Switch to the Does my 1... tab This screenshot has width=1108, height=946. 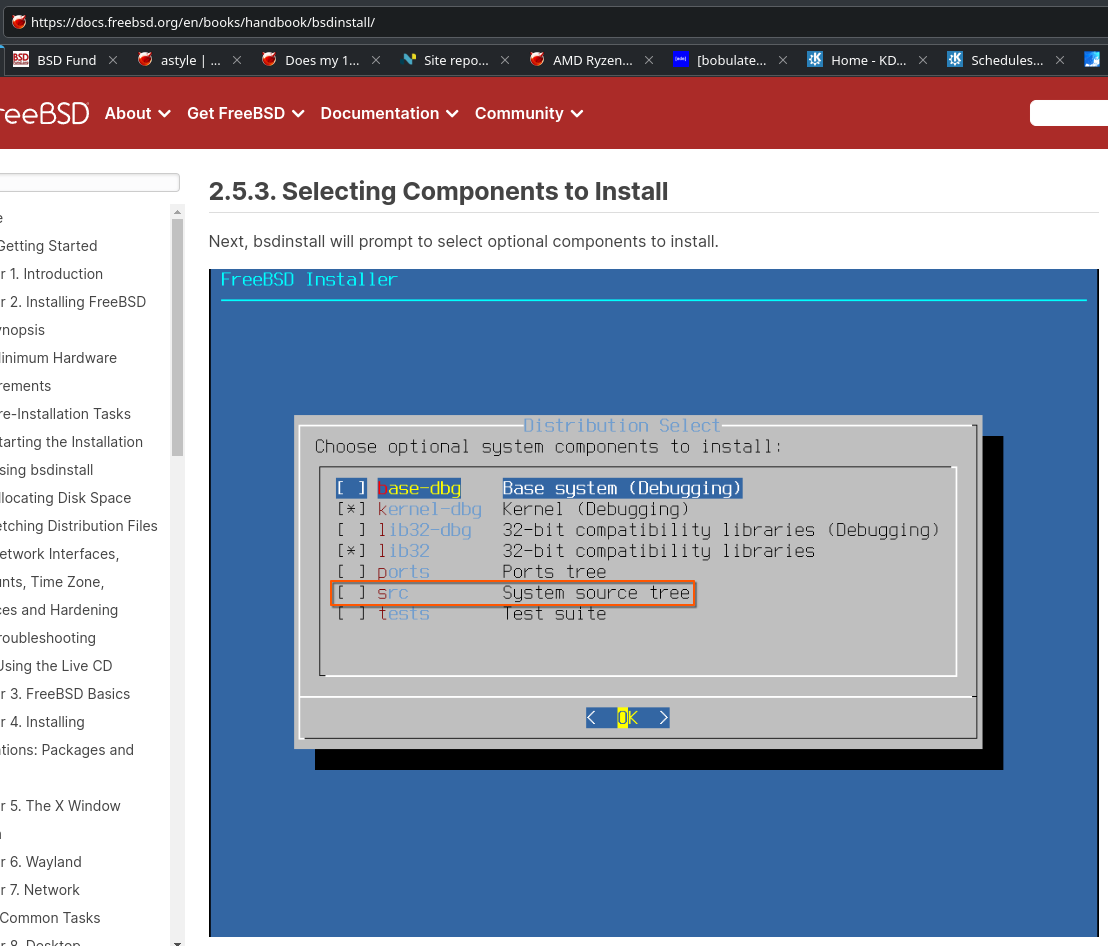coord(320,60)
